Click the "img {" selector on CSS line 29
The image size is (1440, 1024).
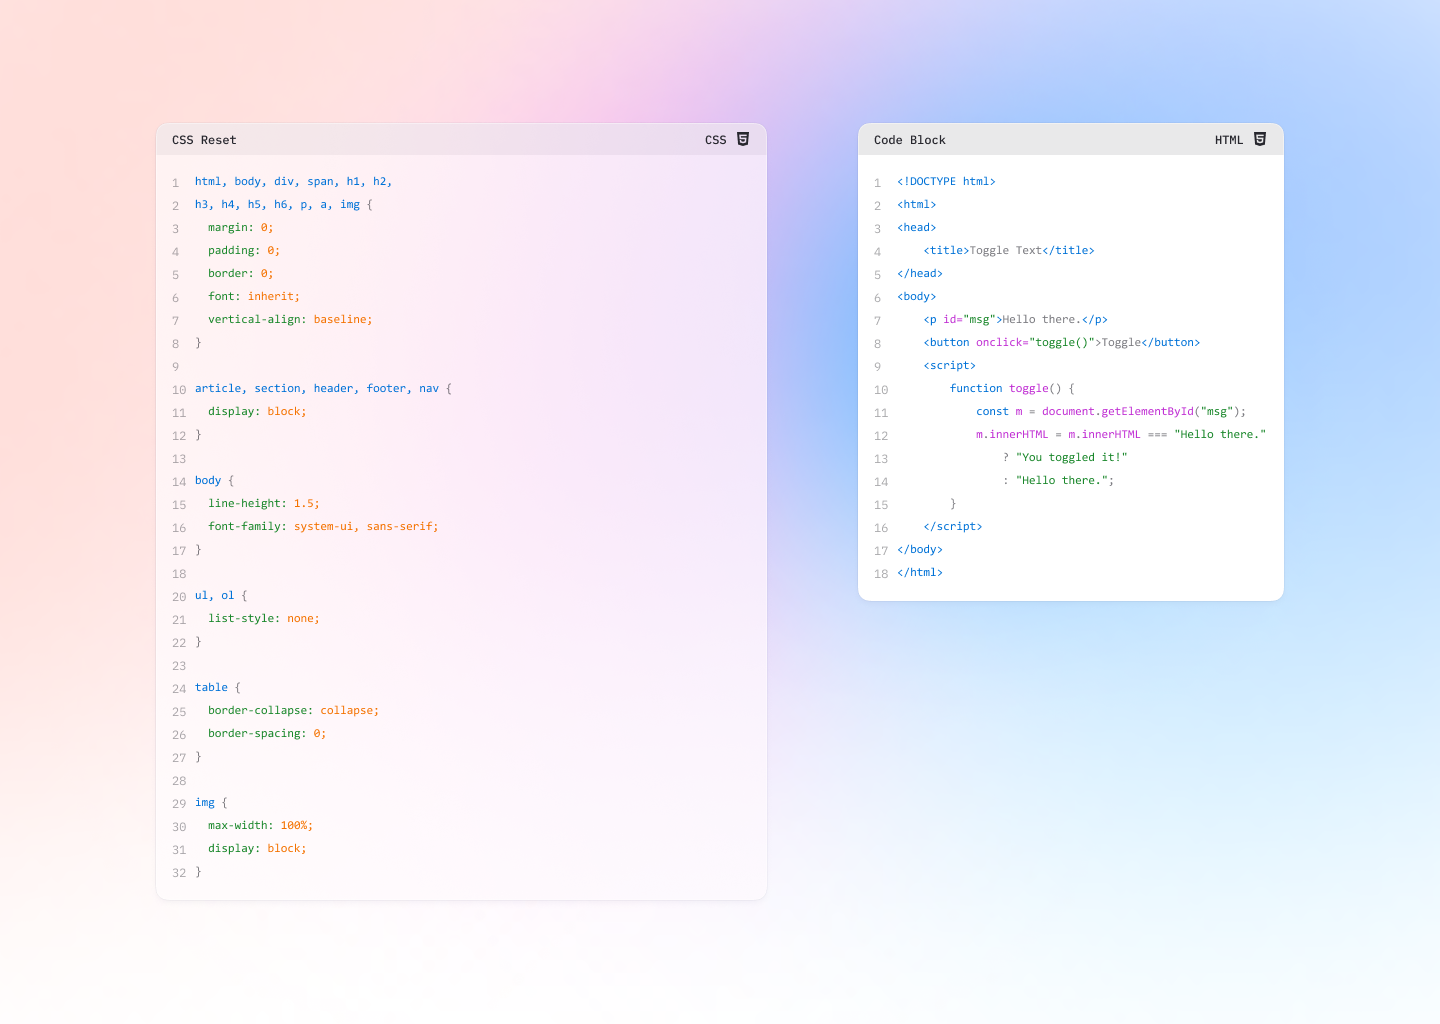tap(211, 803)
